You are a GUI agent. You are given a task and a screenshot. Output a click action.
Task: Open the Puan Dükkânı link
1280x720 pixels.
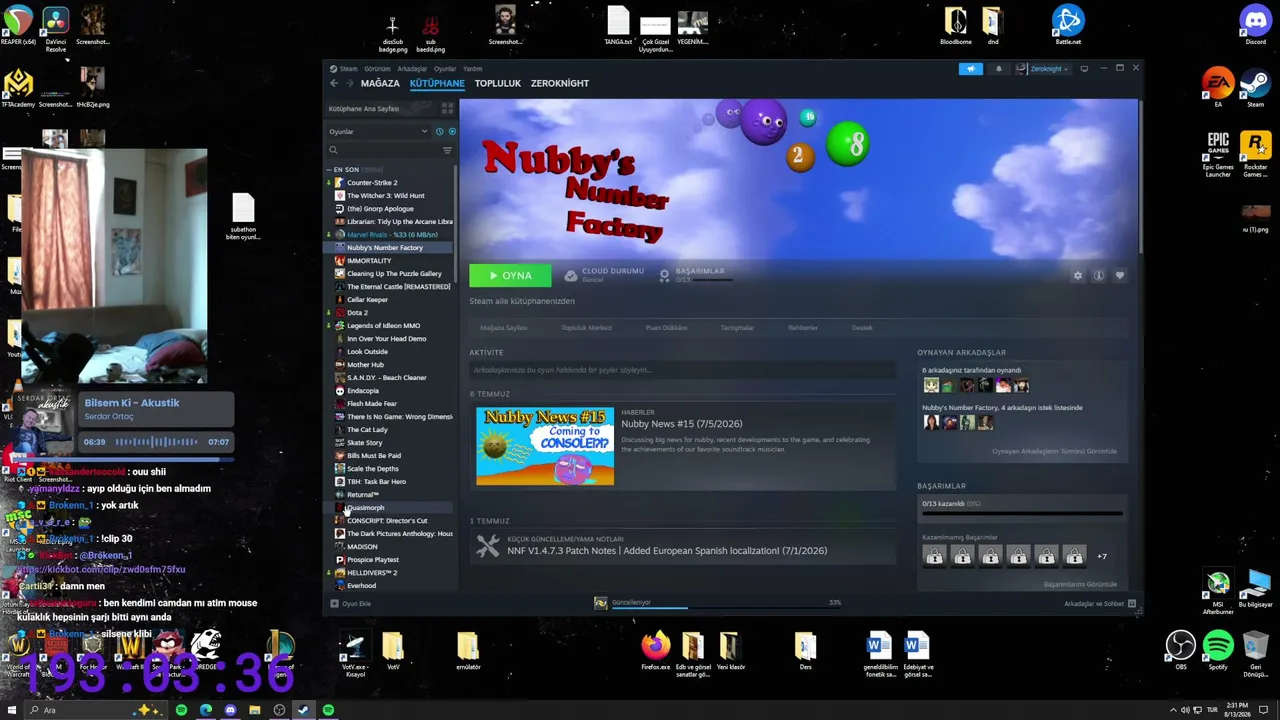(x=666, y=328)
